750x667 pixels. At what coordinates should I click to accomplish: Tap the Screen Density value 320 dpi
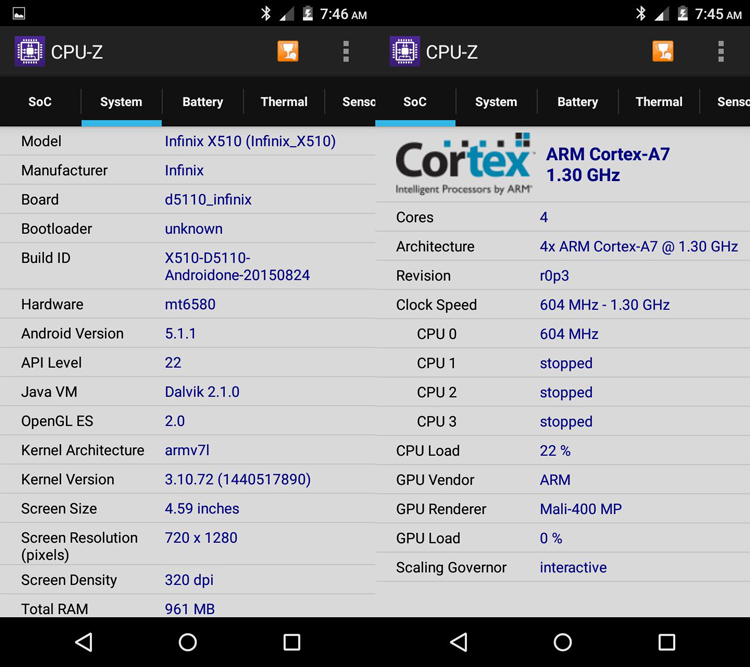189,580
